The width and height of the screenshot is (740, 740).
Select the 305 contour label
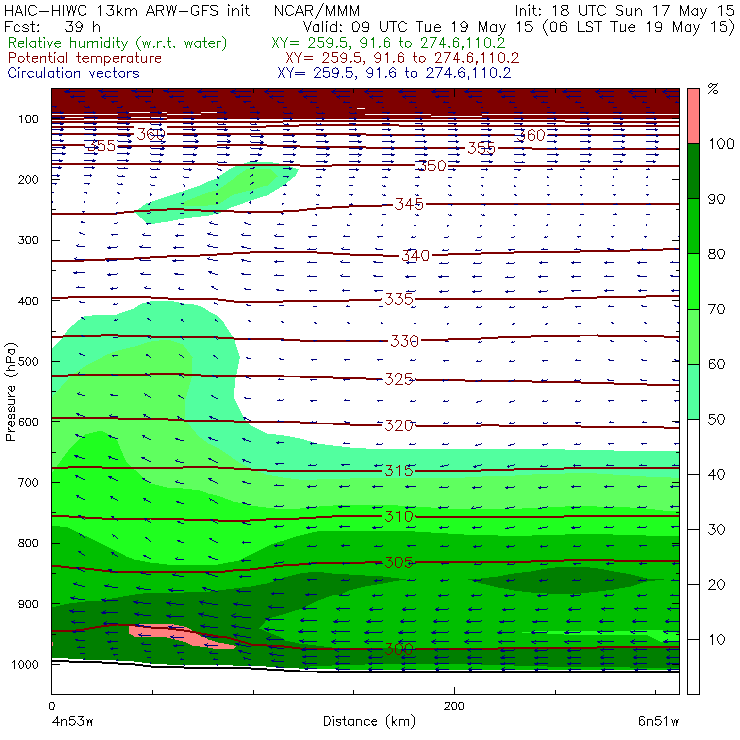click(x=399, y=563)
